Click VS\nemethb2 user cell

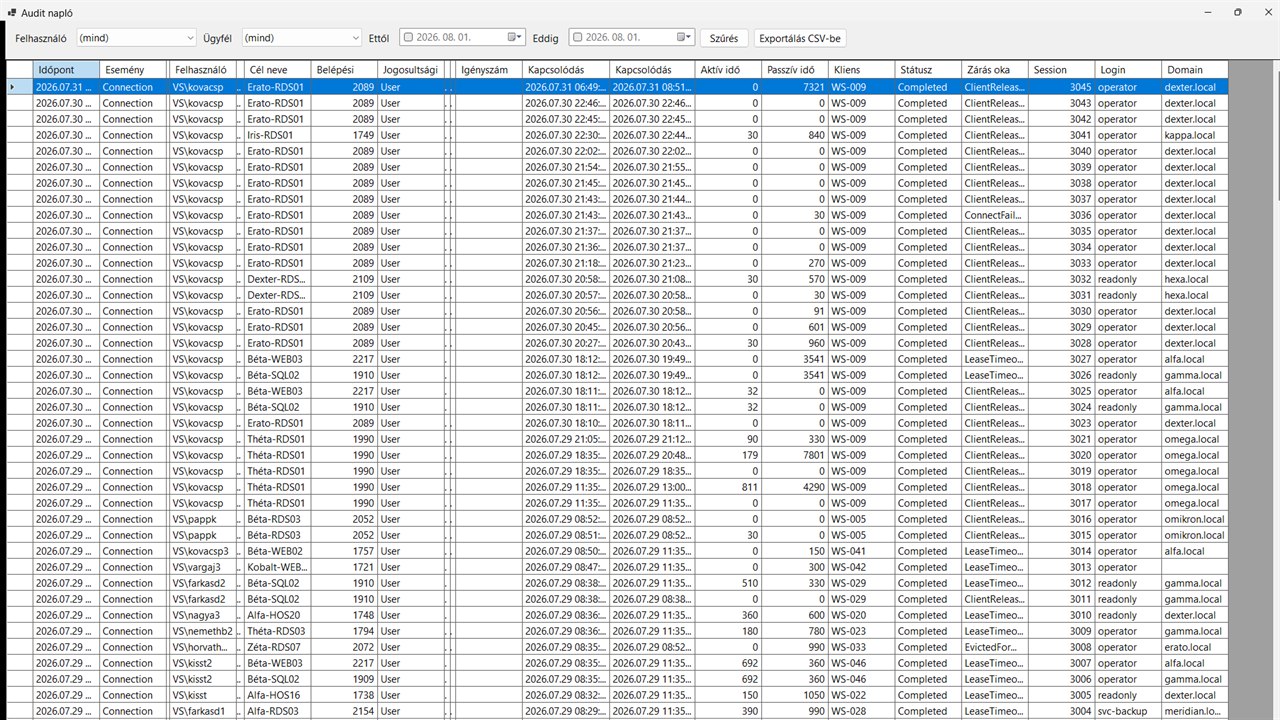click(x=201, y=631)
